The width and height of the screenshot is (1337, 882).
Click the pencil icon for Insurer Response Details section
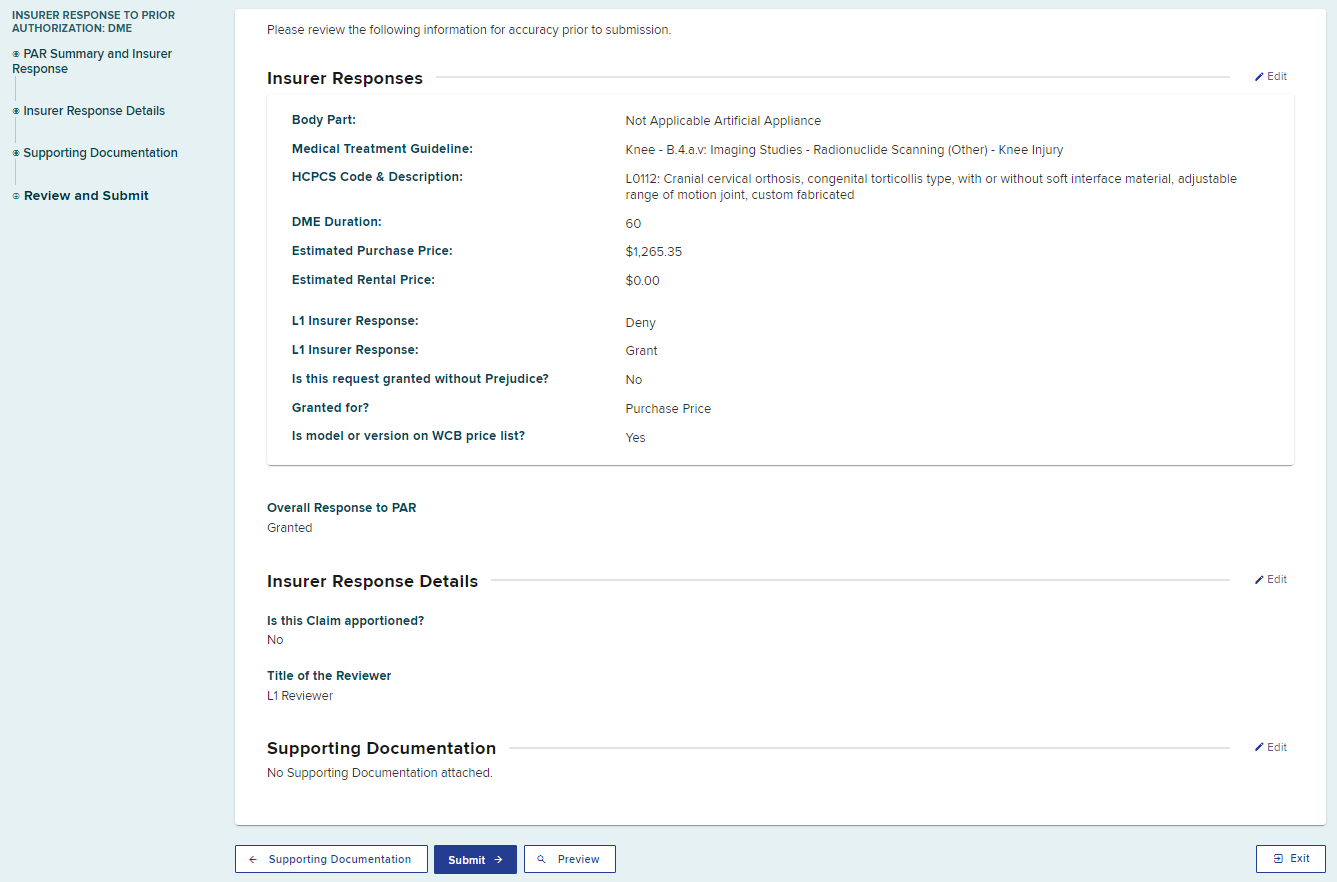pyautogui.click(x=1259, y=580)
